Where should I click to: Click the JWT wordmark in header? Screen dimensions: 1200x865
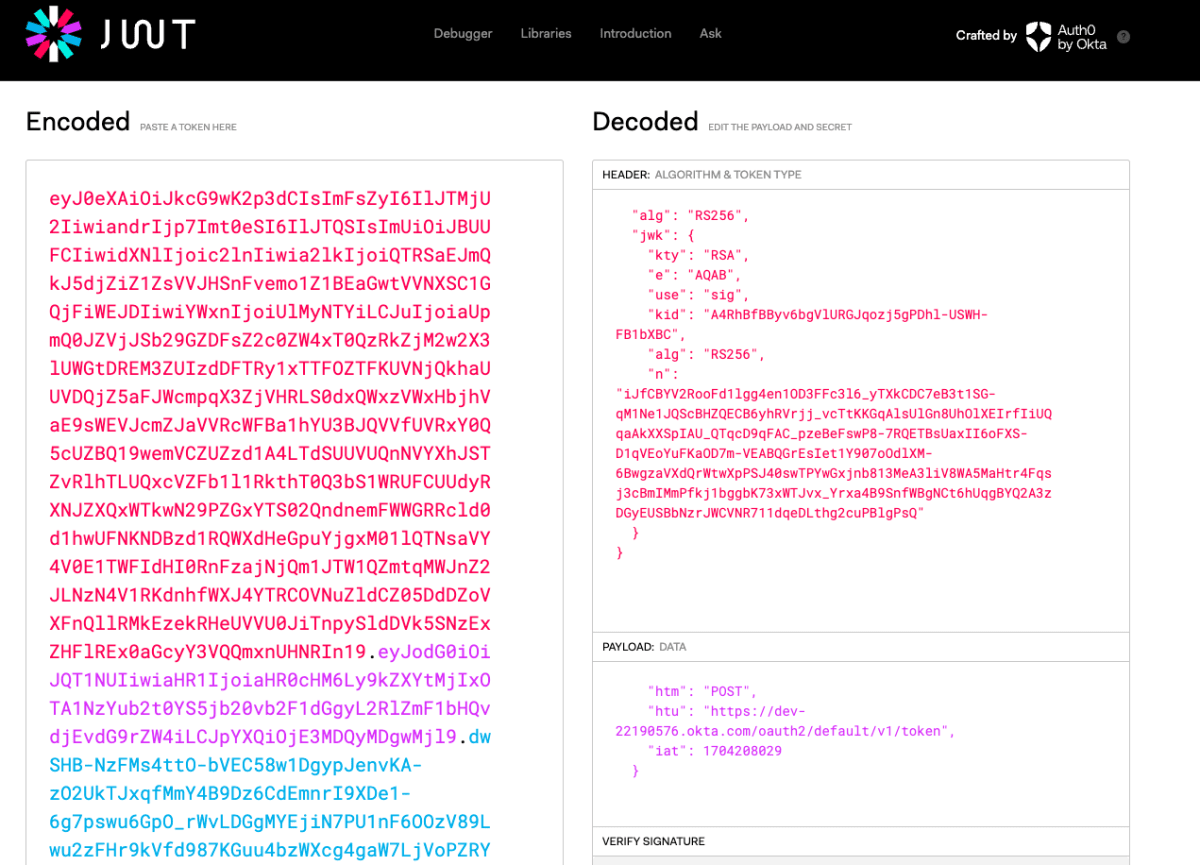click(148, 34)
